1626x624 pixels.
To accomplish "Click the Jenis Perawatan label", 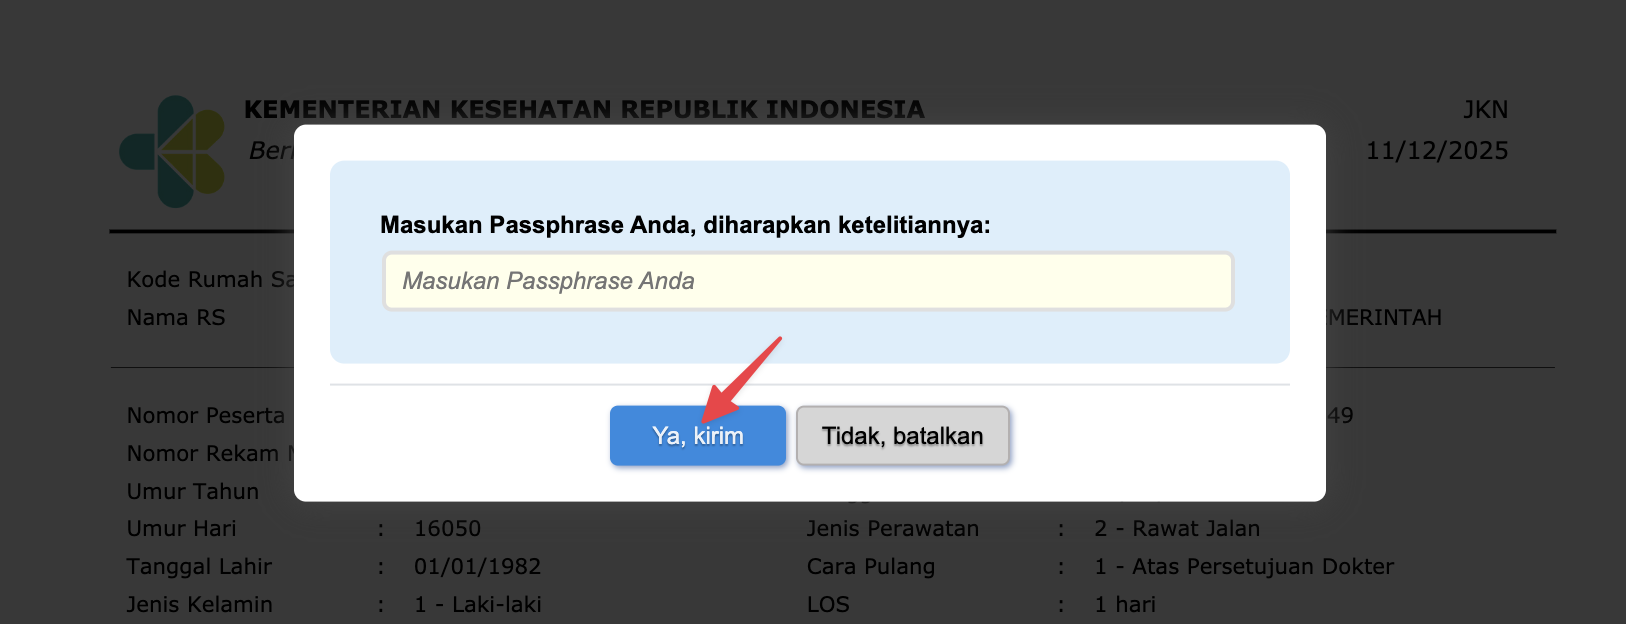I will [x=892, y=529].
